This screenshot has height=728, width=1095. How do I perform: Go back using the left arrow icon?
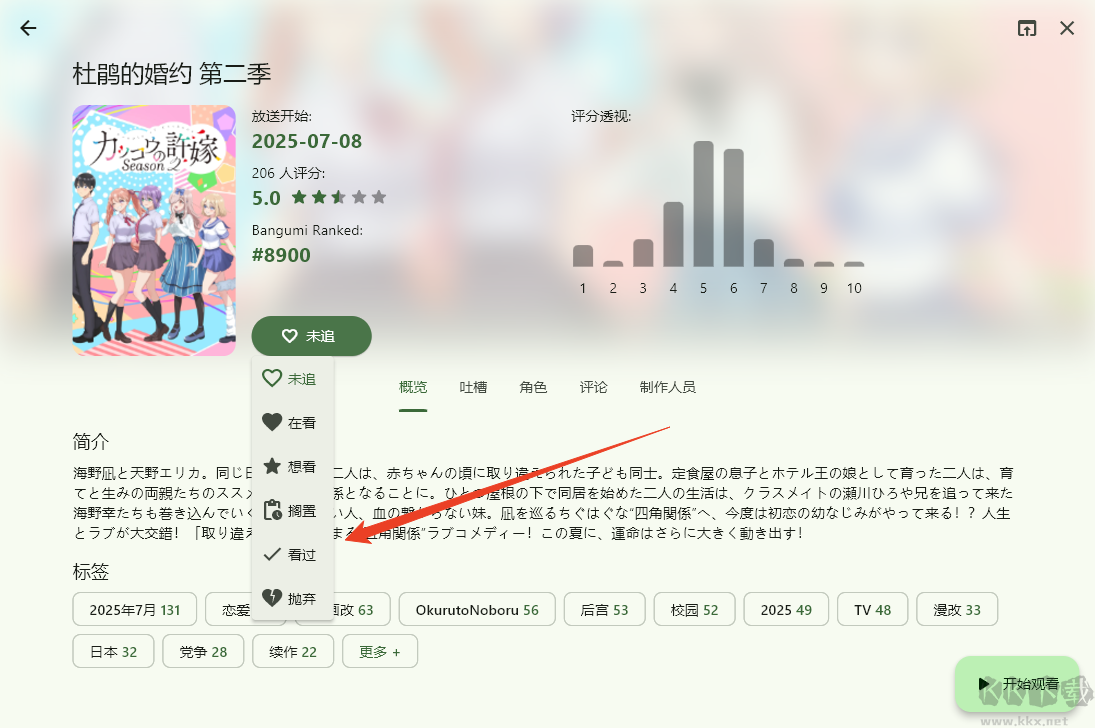[28, 28]
